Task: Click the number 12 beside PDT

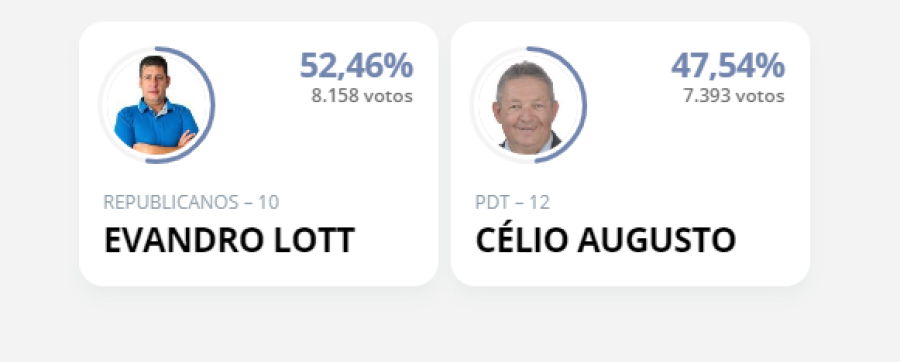Action: [539, 202]
